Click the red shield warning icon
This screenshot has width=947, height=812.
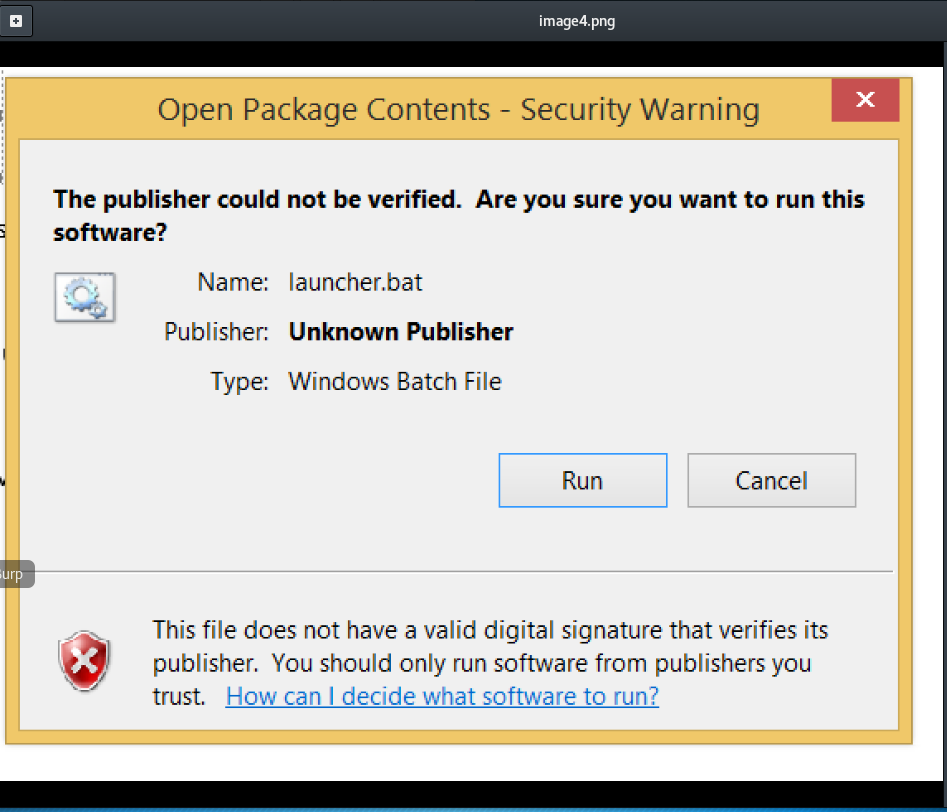84,662
